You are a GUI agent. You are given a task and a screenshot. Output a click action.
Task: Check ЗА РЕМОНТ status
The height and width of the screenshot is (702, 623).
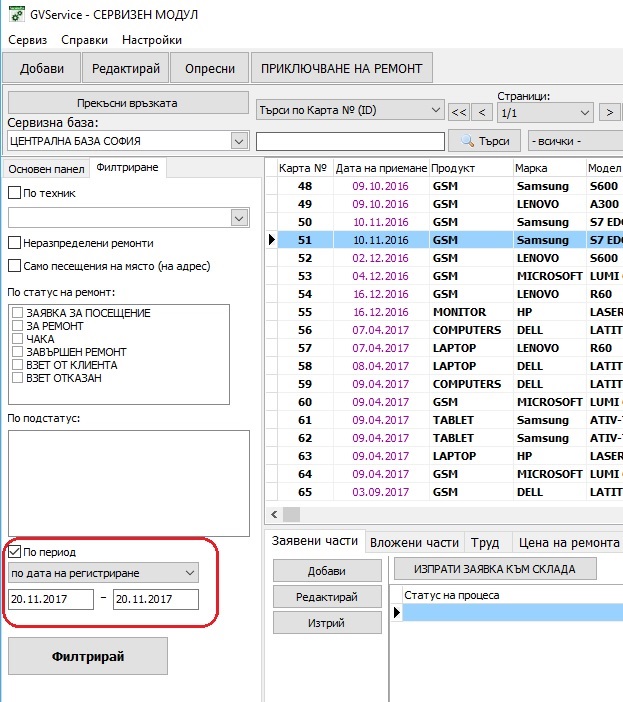[x=17, y=325]
